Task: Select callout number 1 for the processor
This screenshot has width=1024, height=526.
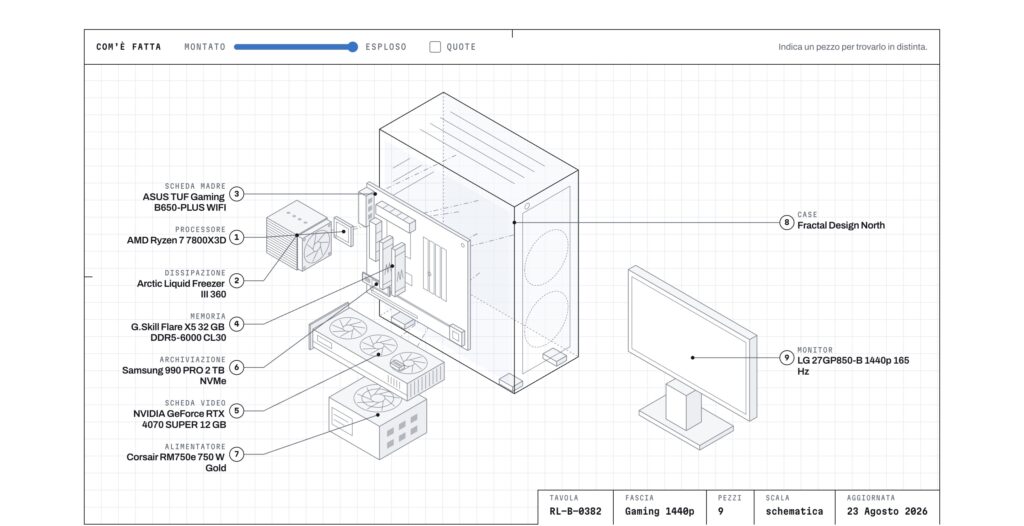Action: pos(236,237)
